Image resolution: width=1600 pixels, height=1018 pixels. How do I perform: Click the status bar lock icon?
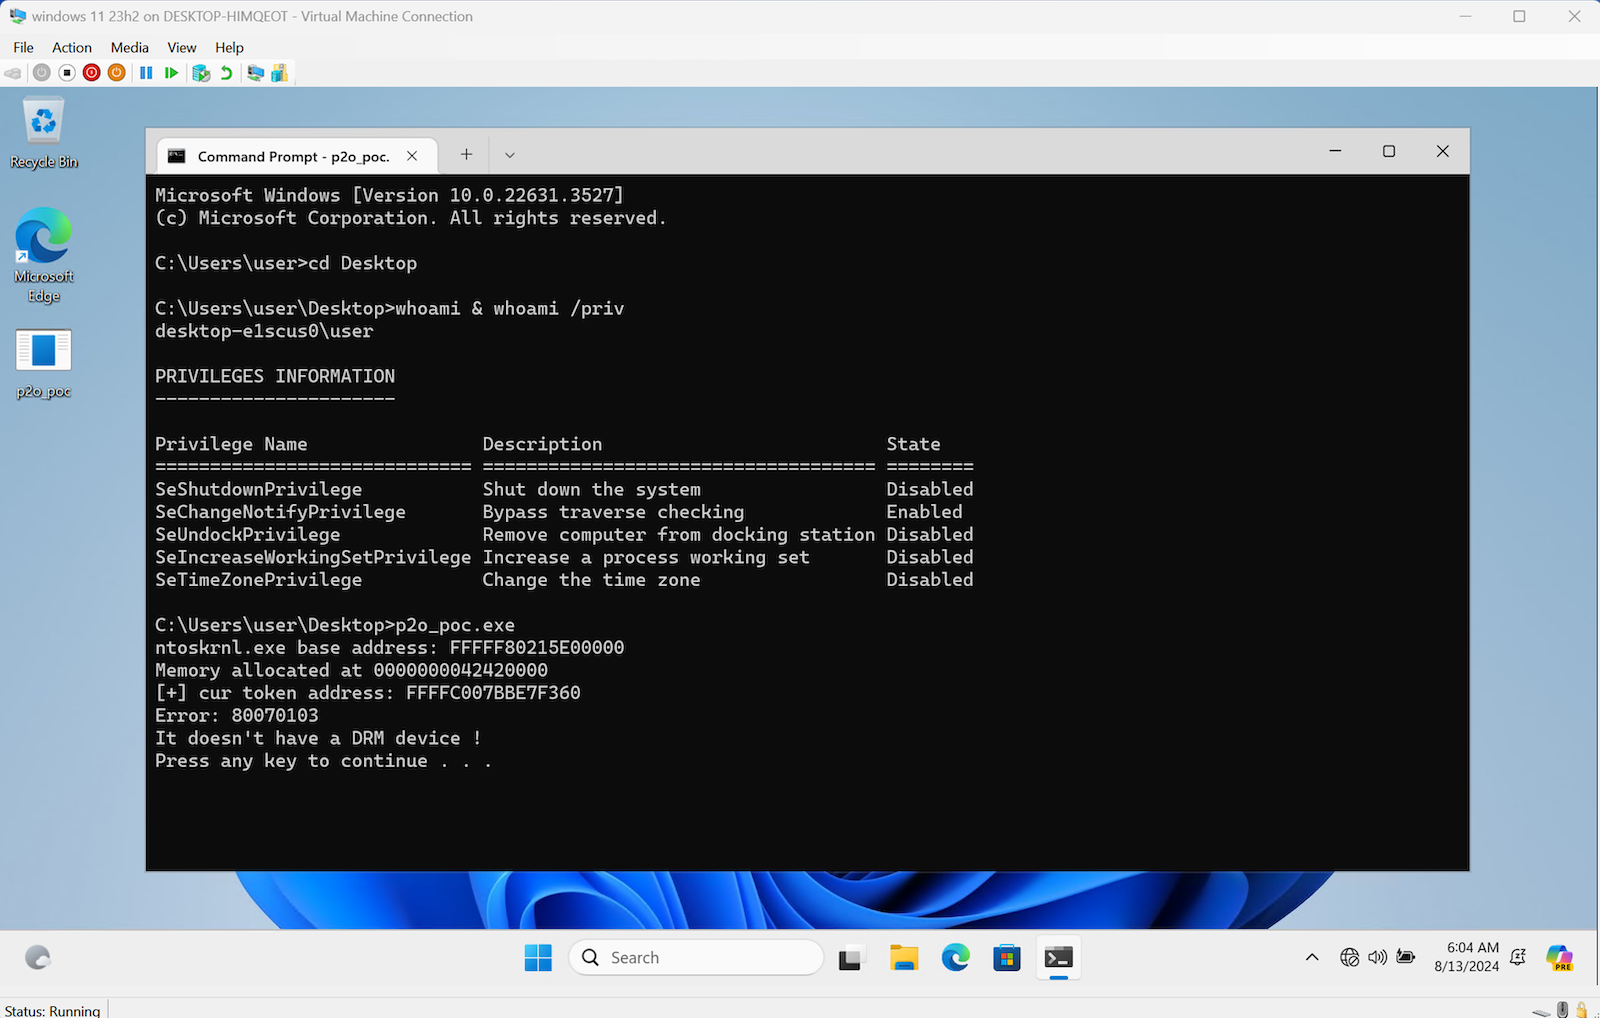click(1583, 1010)
